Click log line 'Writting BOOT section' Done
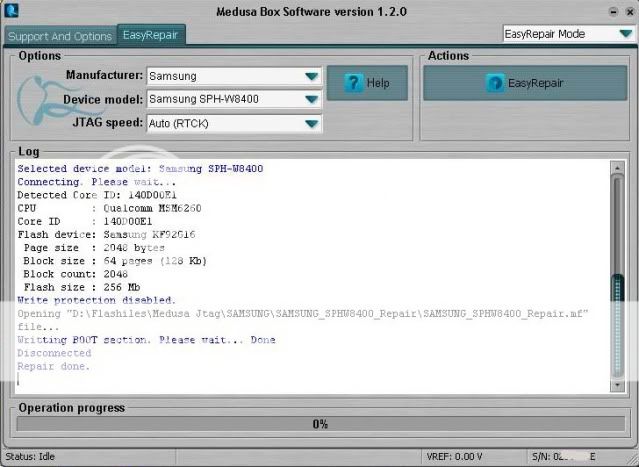Viewport: 639px width, 467px height. pos(146,340)
